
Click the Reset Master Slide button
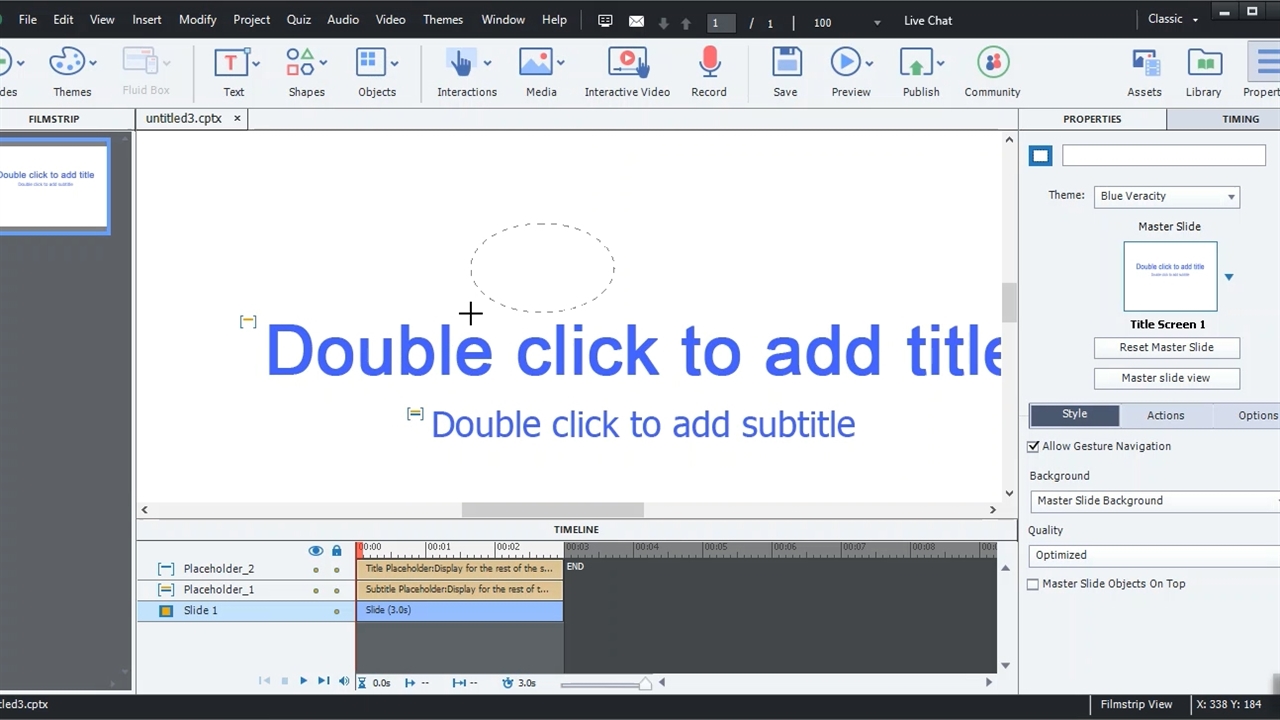click(1166, 347)
